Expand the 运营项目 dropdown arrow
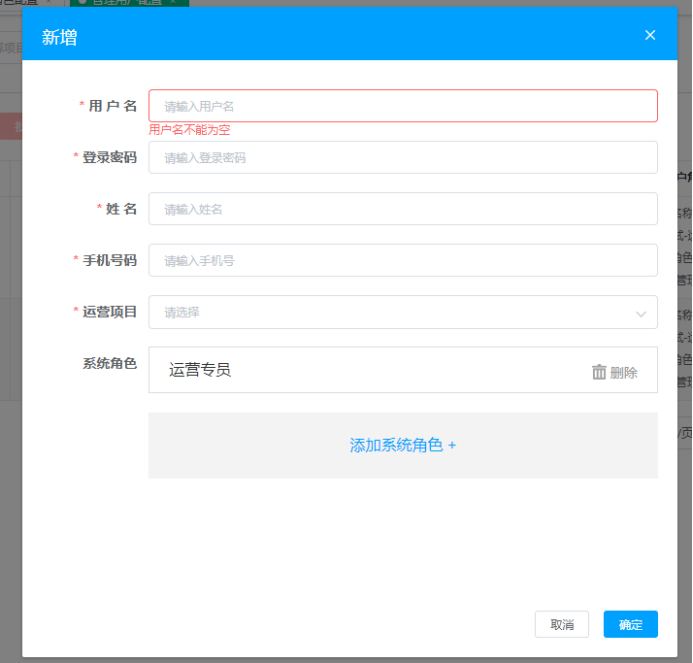The image size is (693, 663). (641, 313)
